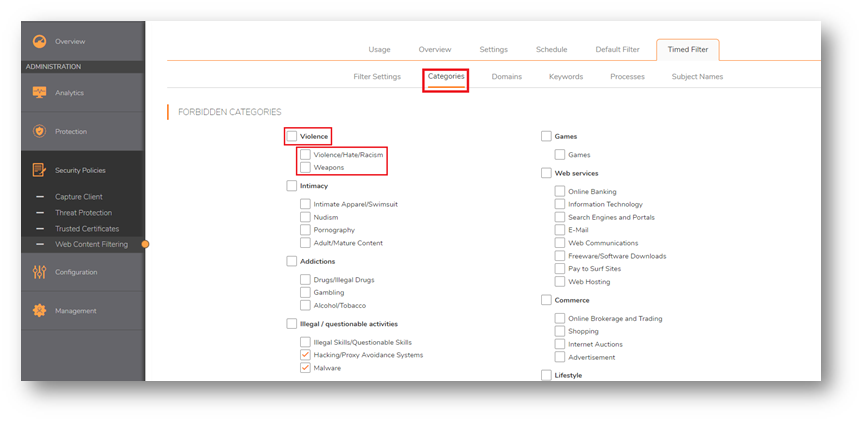Viewport: 863px width, 423px height.
Task: Open Capture Client in sidebar
Action: coord(78,197)
